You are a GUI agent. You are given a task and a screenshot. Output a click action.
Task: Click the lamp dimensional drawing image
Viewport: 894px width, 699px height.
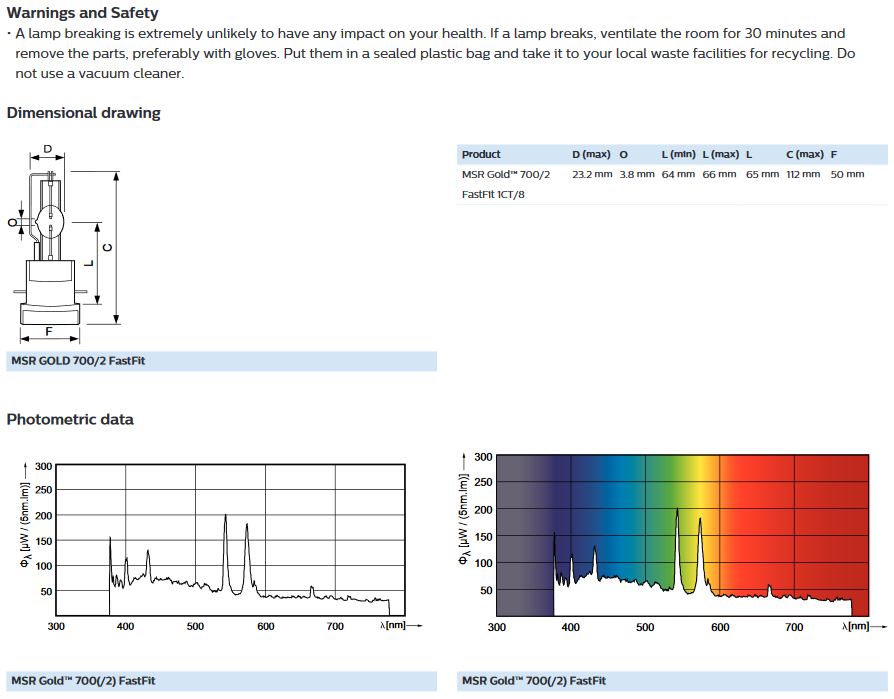pos(64,243)
